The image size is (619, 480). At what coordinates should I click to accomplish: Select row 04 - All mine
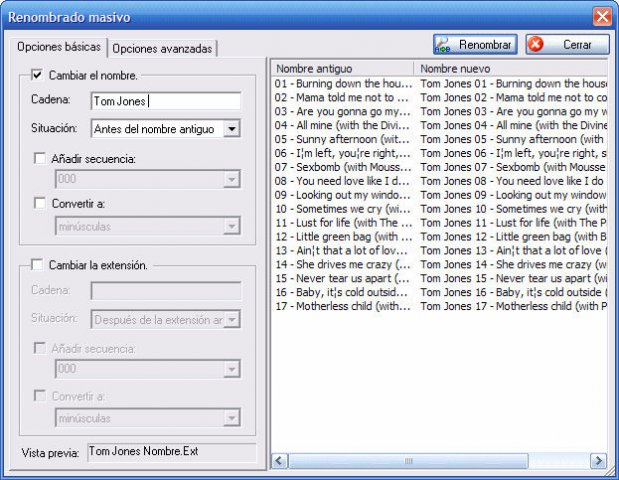coord(343,125)
